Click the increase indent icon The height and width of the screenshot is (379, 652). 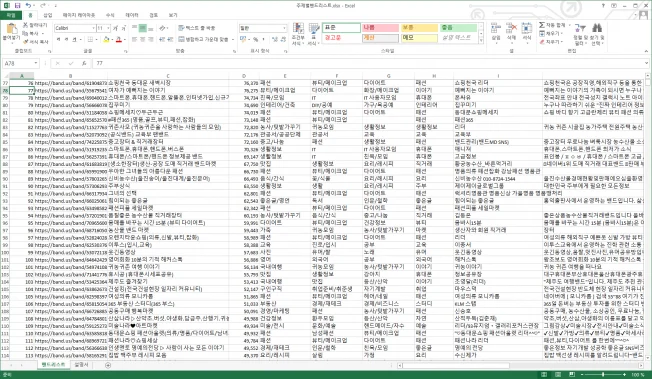(170, 40)
